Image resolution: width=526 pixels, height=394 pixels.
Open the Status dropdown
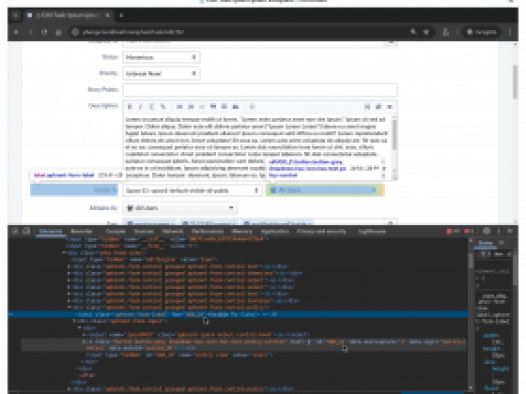click(x=161, y=57)
